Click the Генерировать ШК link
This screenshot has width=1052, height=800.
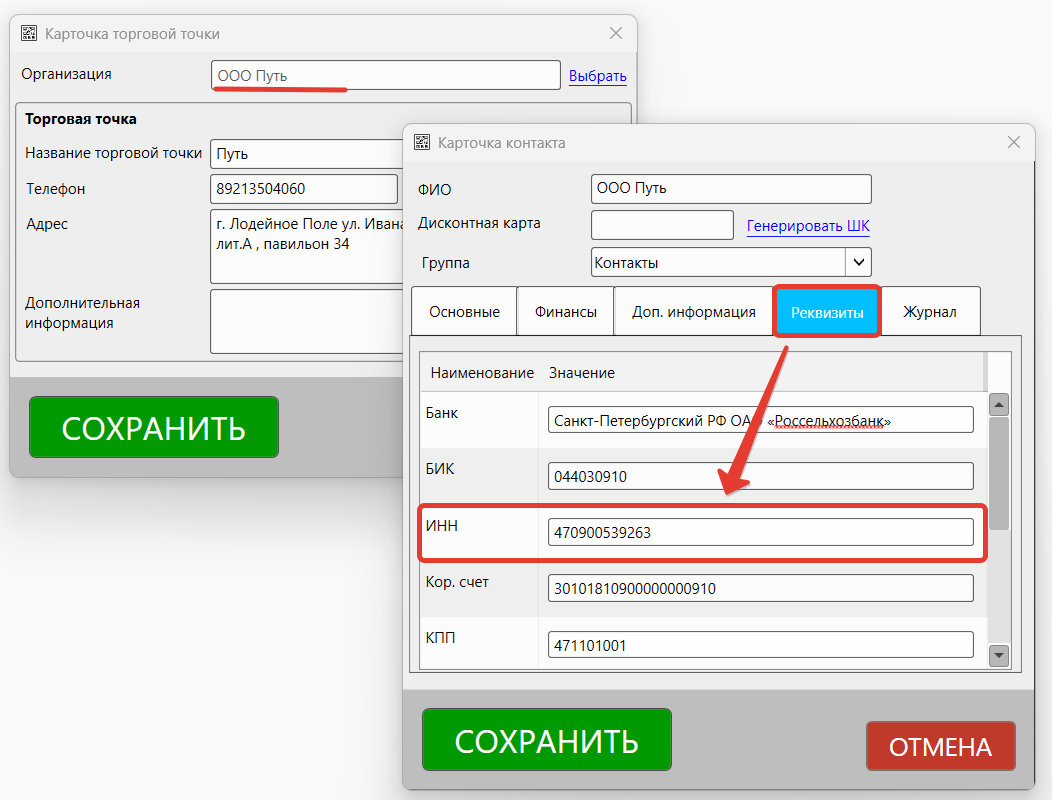808,226
